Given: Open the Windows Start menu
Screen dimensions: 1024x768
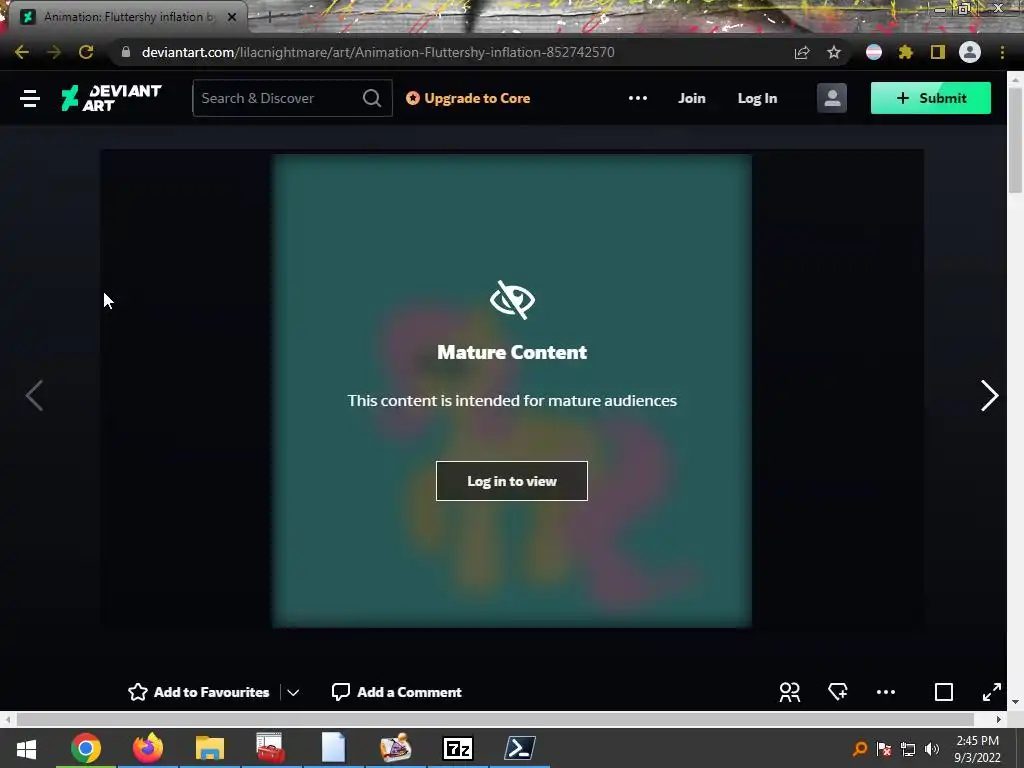Looking at the screenshot, I should 26,748.
